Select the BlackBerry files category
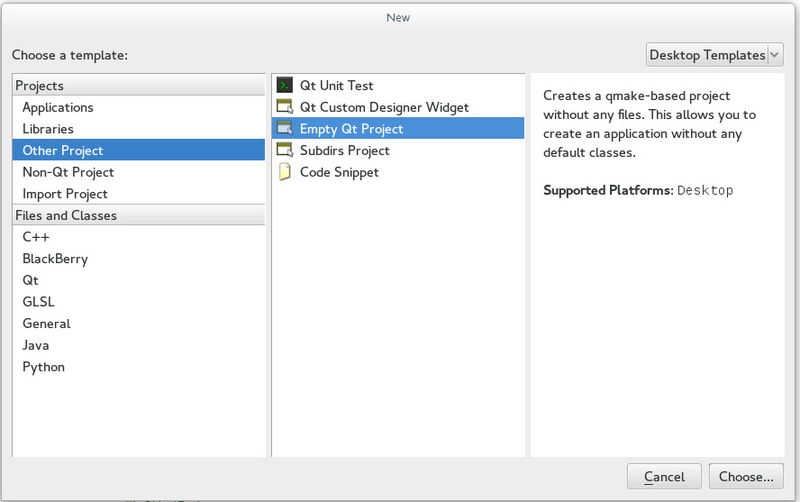This screenshot has width=800, height=502. point(55,259)
